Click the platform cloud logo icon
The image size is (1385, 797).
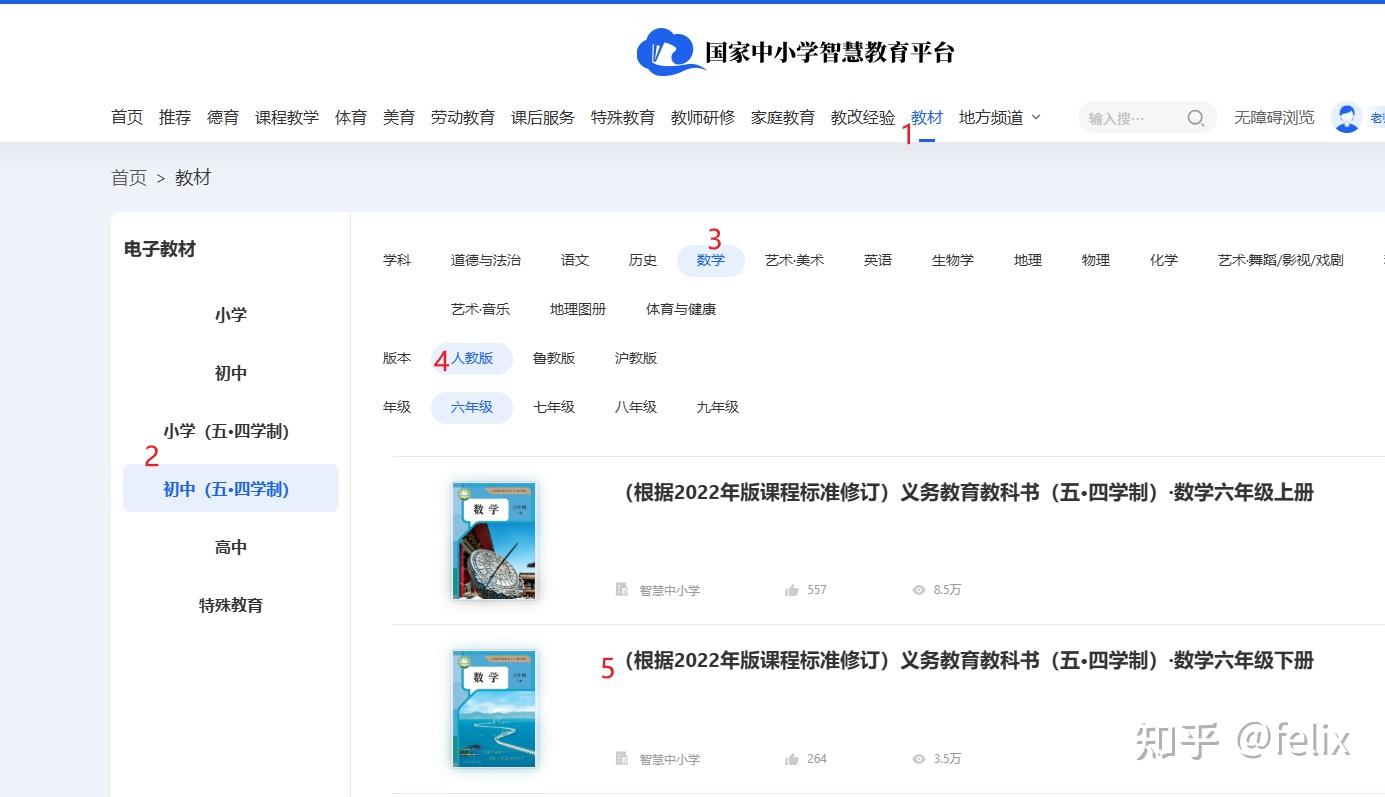tap(671, 51)
